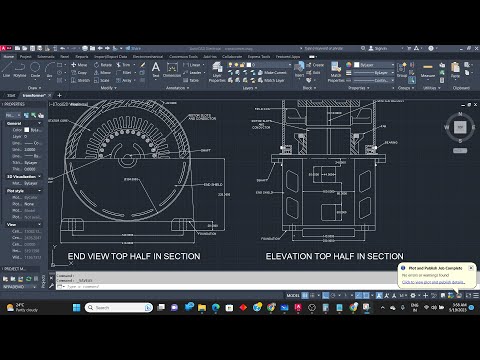Toggle object snap in status bar
The height and width of the screenshot is (360, 480).
pos(366,295)
